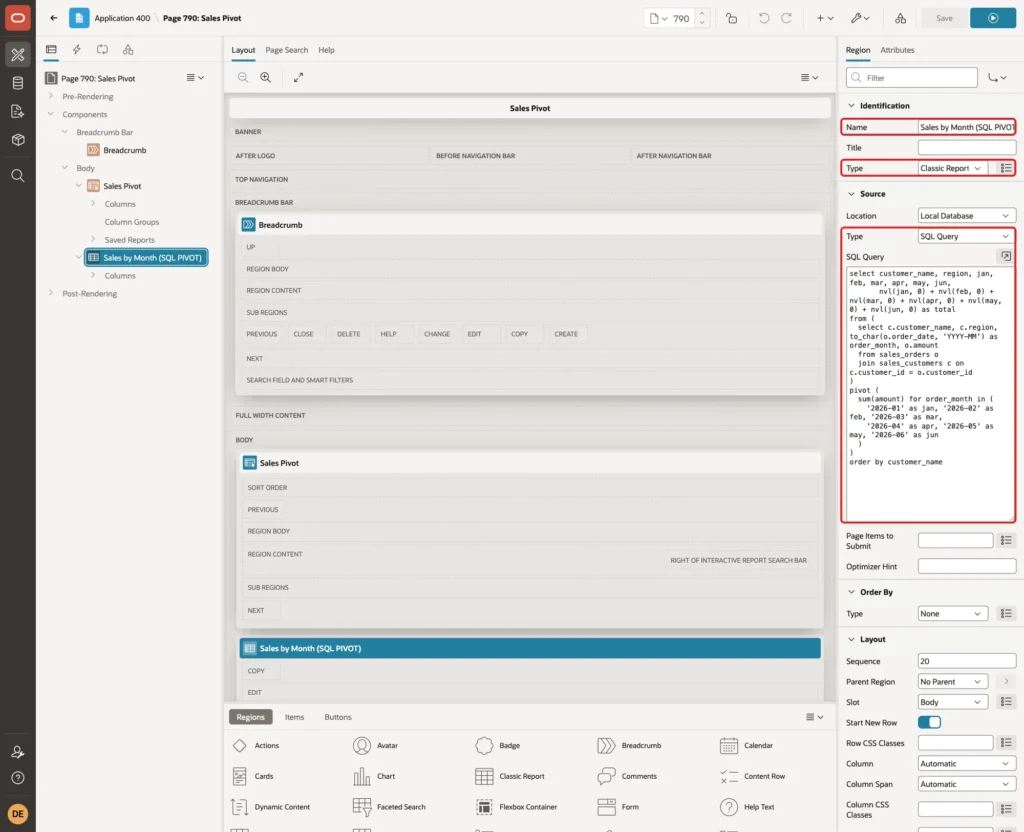Open the Location Local Database dropdown

[x=967, y=216]
